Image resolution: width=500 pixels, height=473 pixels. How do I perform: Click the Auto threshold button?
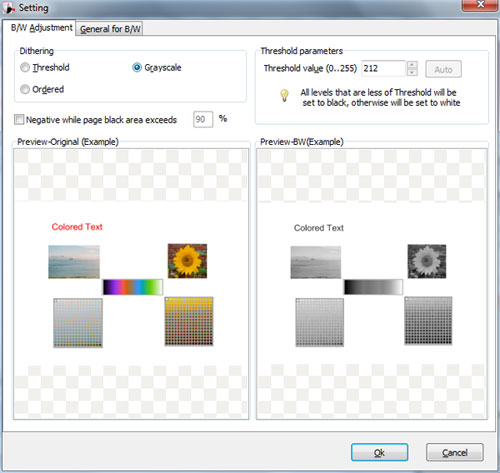point(443,69)
